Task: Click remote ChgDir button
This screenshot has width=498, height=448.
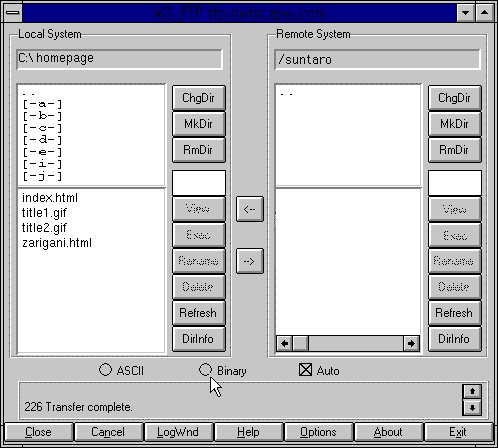Action: point(455,98)
